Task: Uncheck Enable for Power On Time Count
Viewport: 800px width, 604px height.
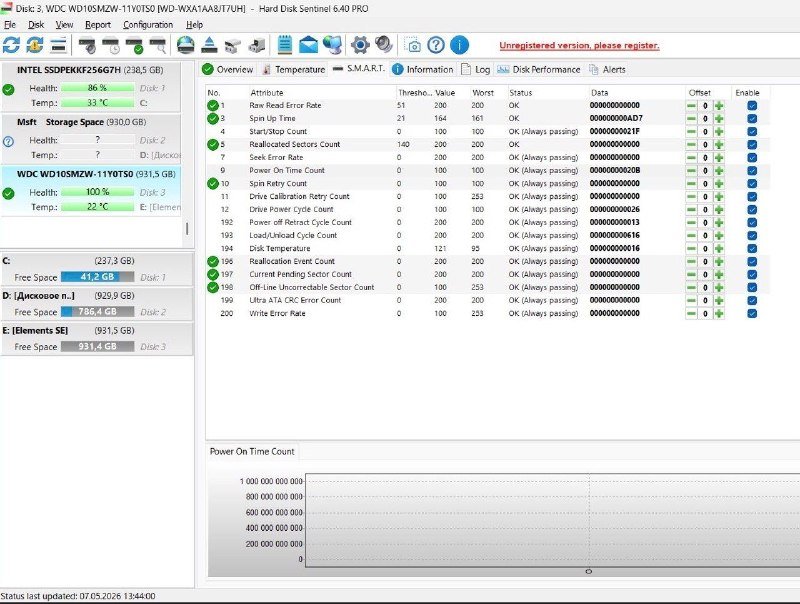Action: (x=752, y=170)
